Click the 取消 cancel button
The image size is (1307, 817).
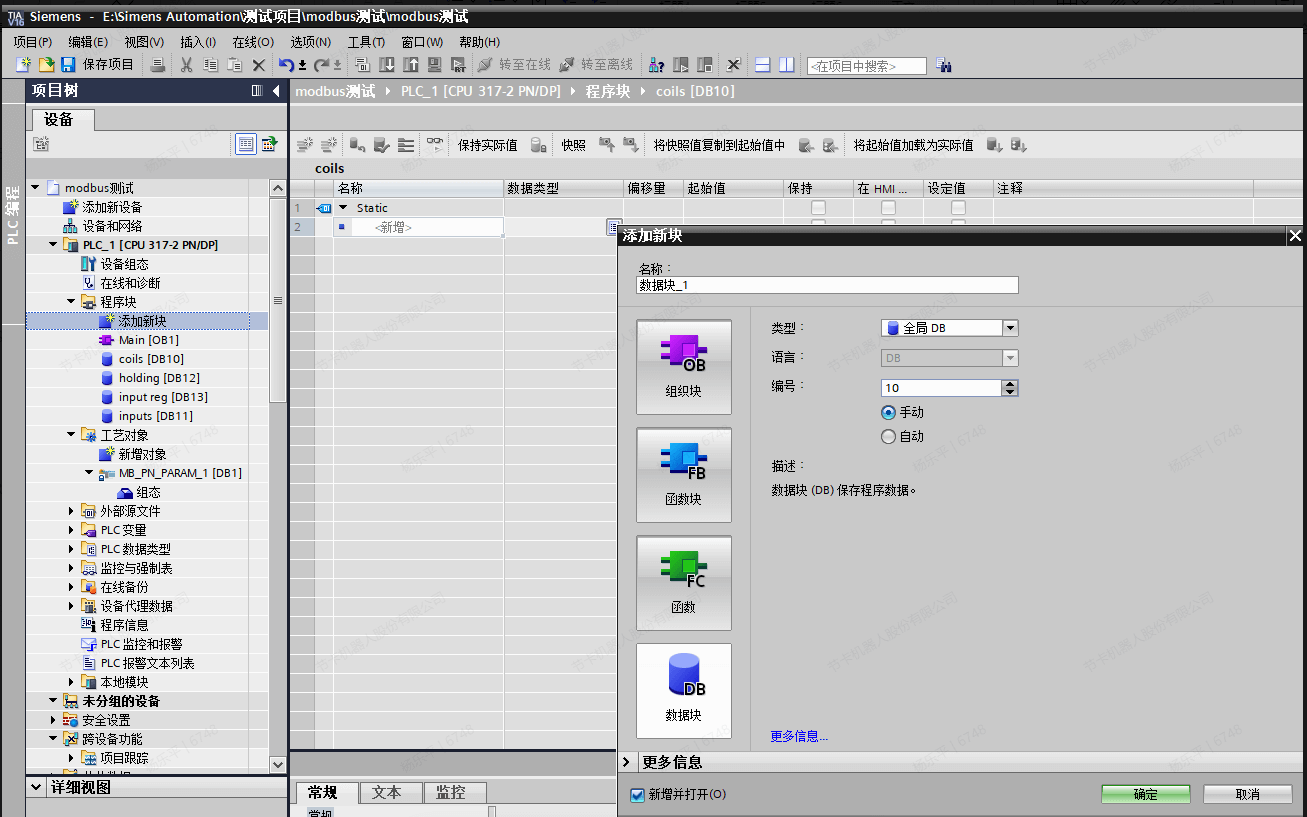tap(1248, 794)
